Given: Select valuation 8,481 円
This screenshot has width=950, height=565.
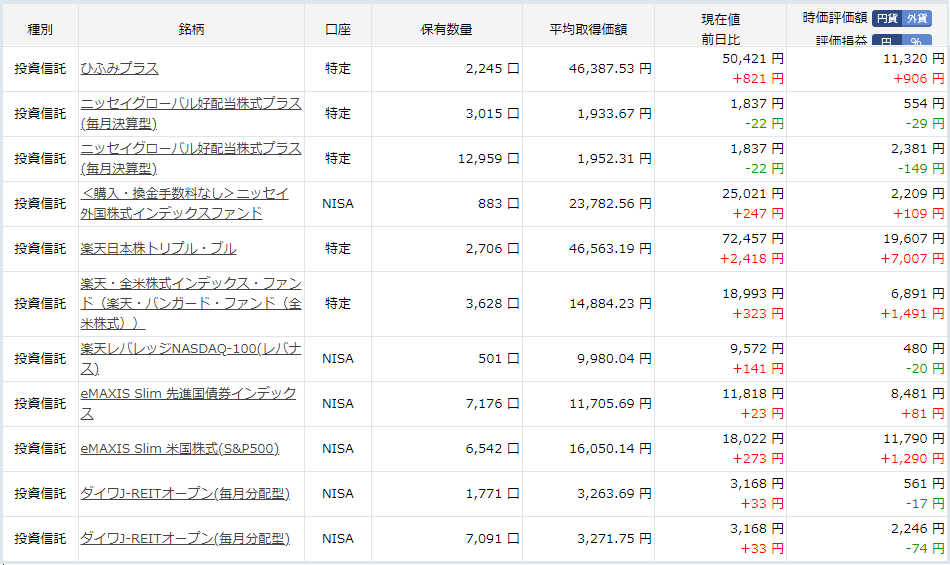Looking at the screenshot, I should [x=917, y=394].
